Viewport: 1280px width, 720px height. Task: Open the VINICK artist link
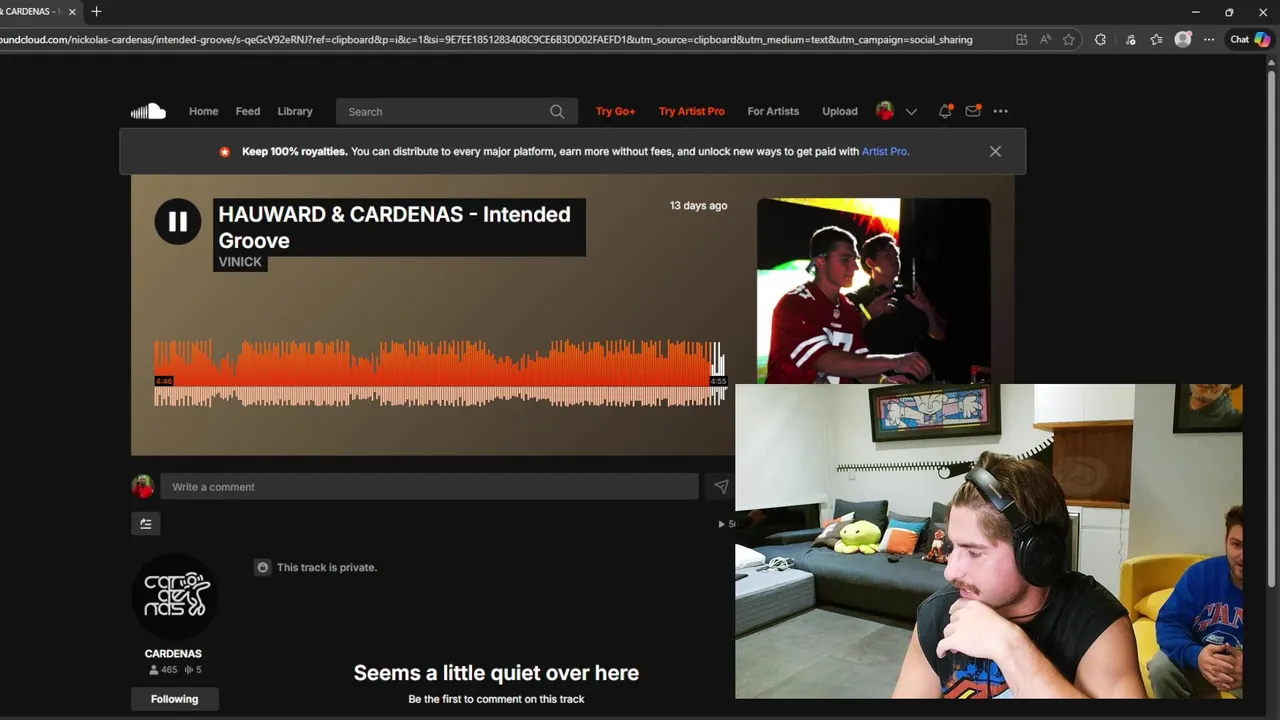click(x=240, y=262)
